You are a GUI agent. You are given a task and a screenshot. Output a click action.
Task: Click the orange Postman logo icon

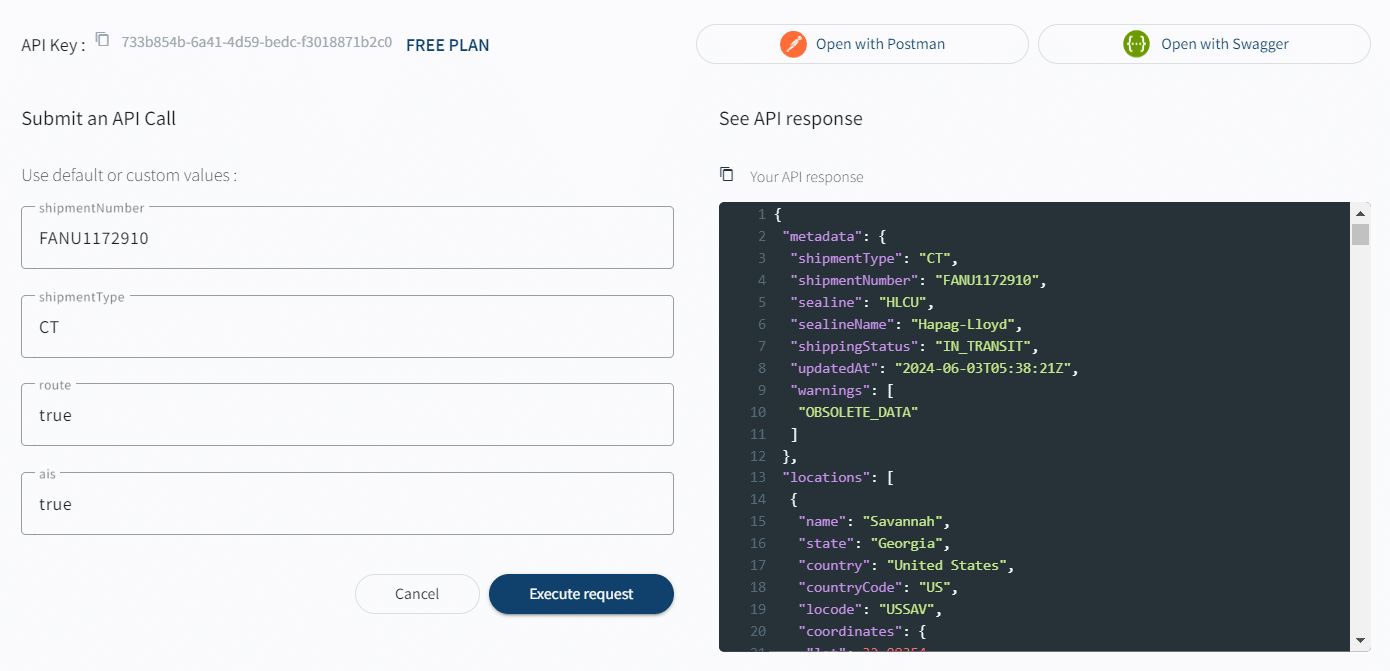[x=793, y=44]
